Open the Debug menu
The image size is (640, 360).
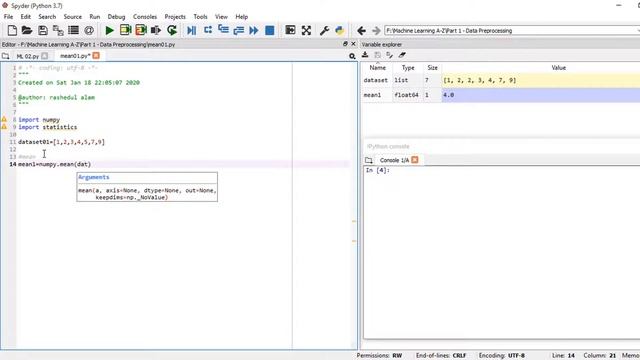click(116, 17)
